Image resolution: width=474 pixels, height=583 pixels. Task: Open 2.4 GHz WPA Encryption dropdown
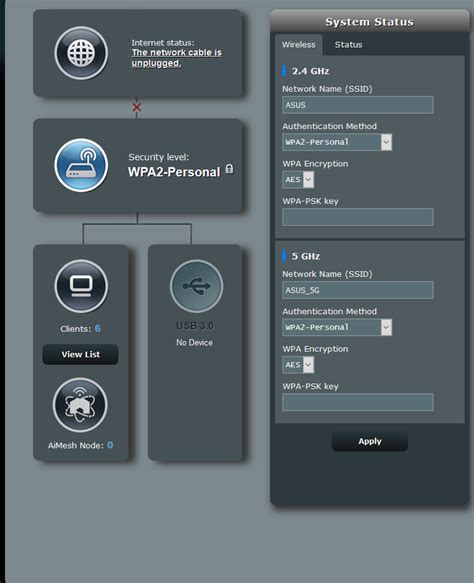pyautogui.click(x=298, y=180)
